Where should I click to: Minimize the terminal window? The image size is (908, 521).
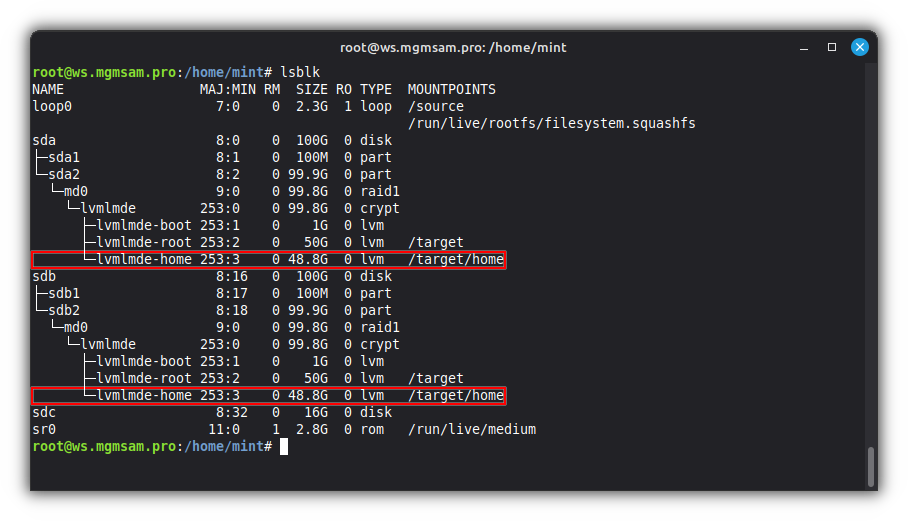tap(803, 47)
